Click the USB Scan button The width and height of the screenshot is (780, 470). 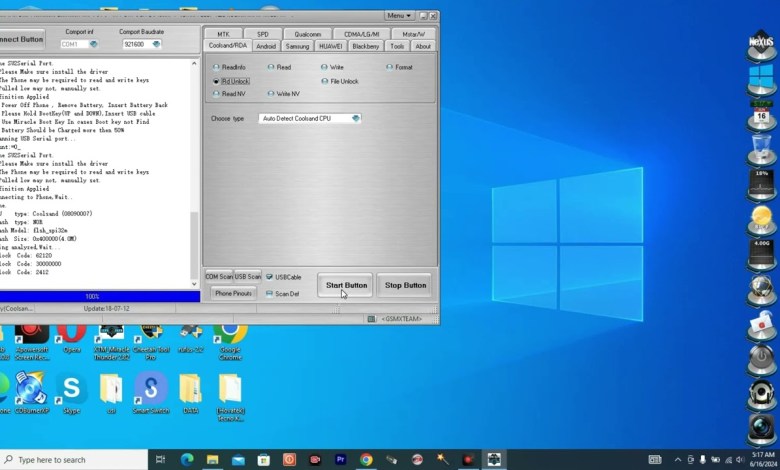click(247, 277)
